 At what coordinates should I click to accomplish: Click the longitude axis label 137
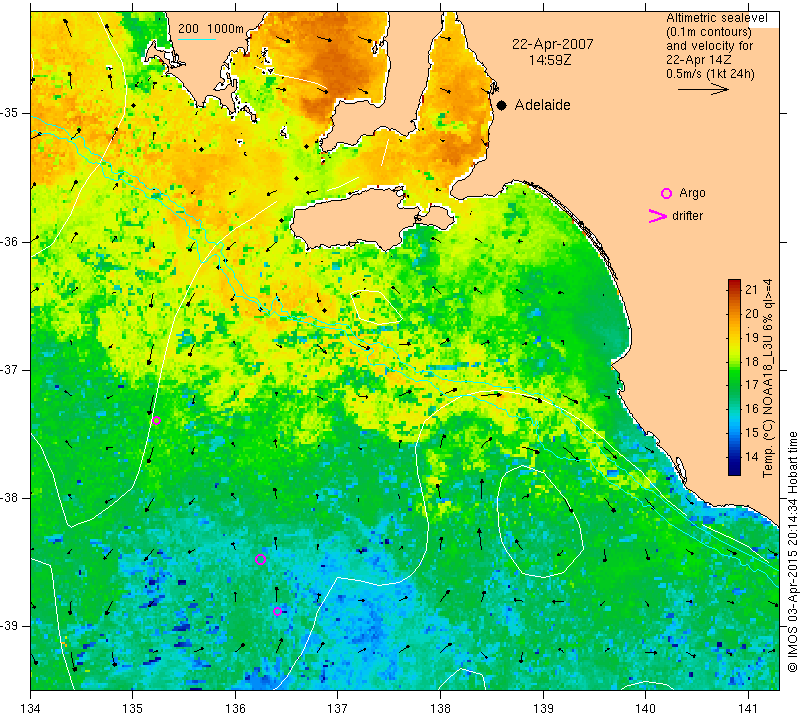337,708
